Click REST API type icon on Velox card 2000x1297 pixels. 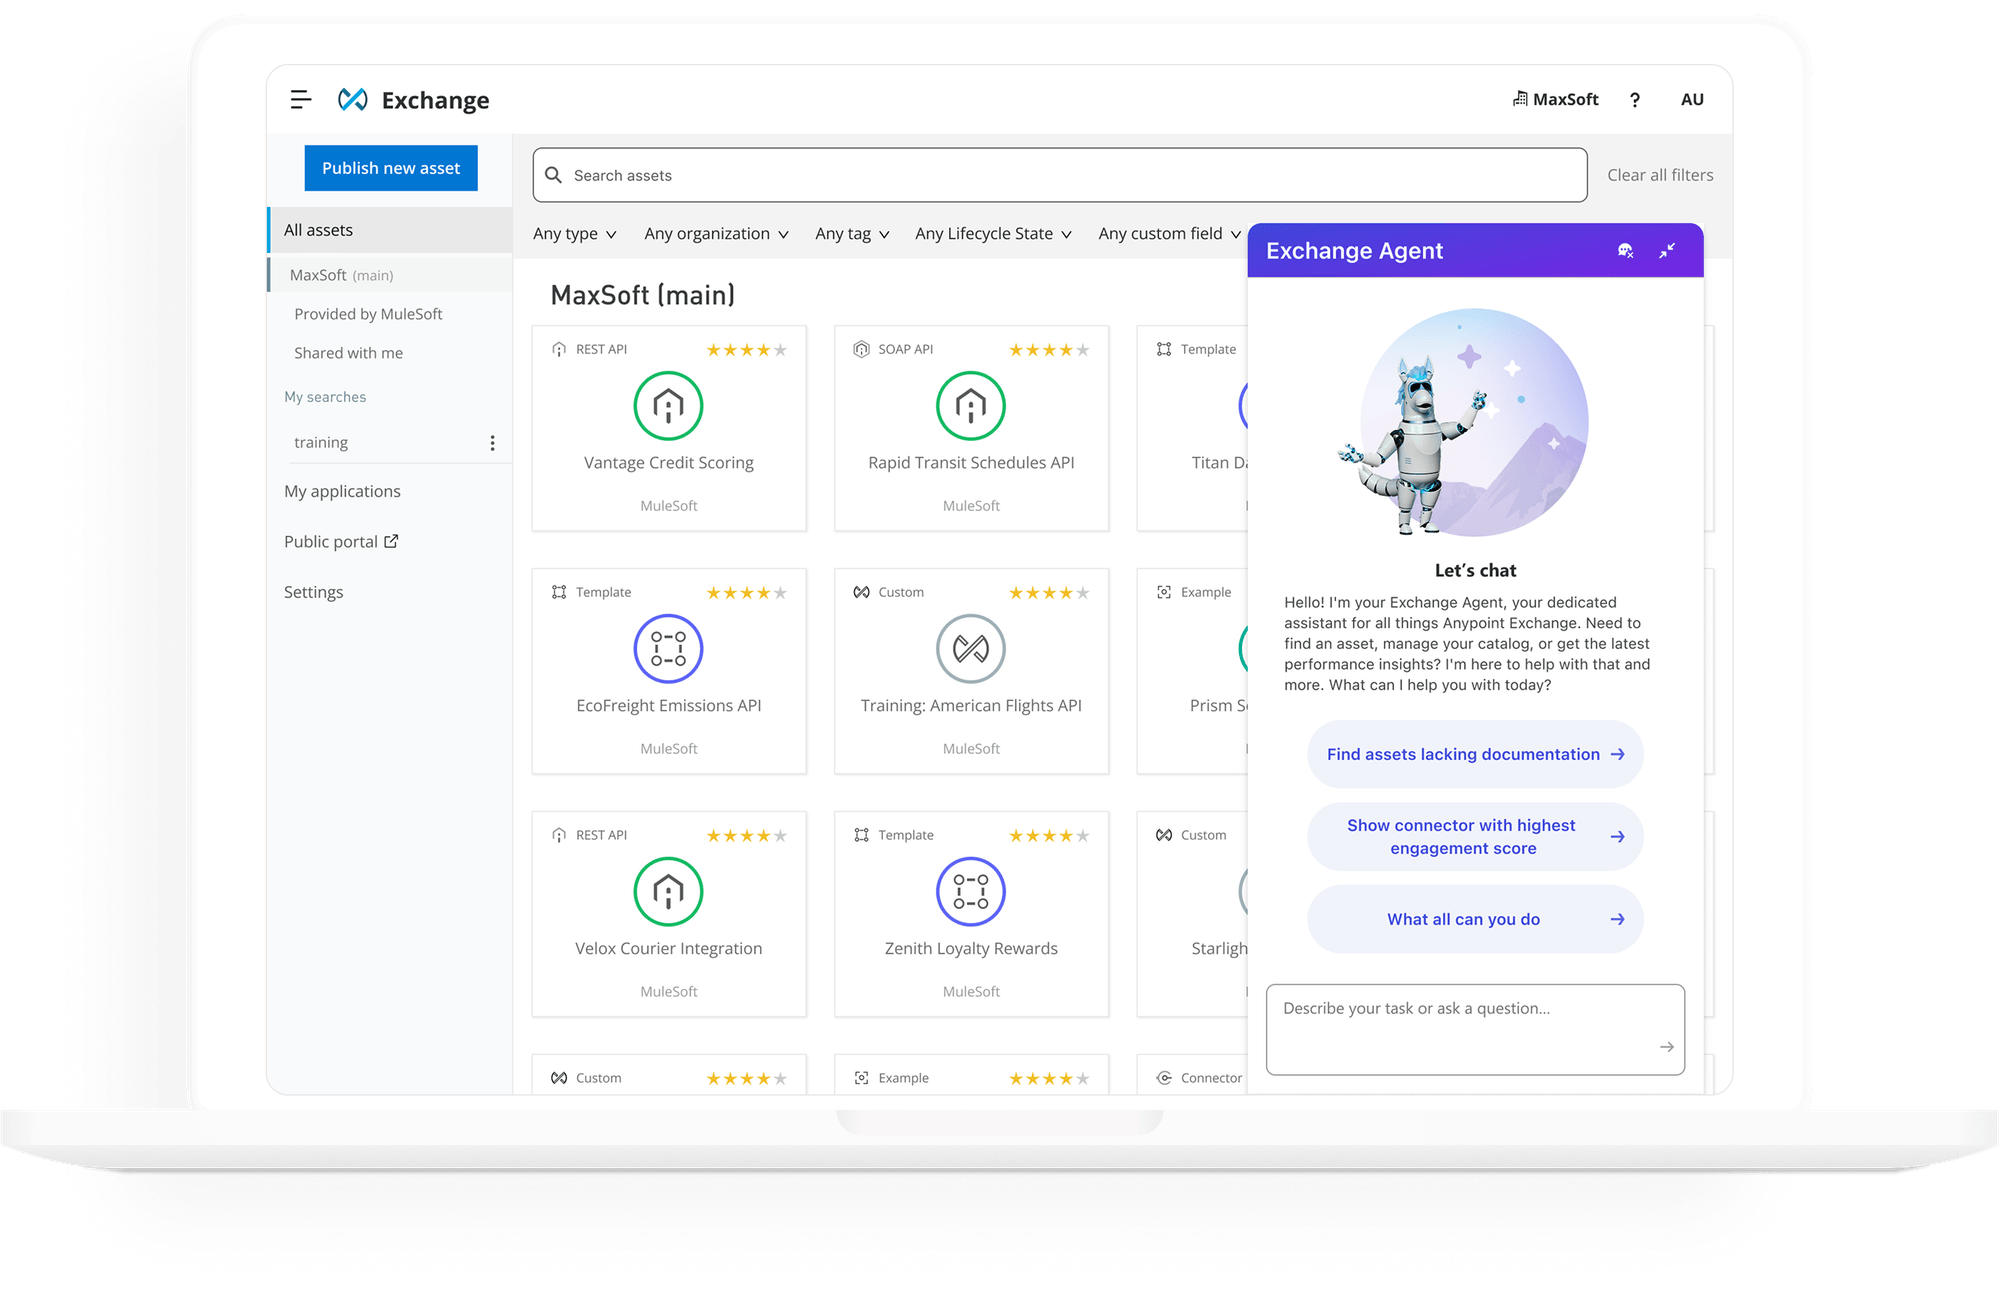coord(559,835)
